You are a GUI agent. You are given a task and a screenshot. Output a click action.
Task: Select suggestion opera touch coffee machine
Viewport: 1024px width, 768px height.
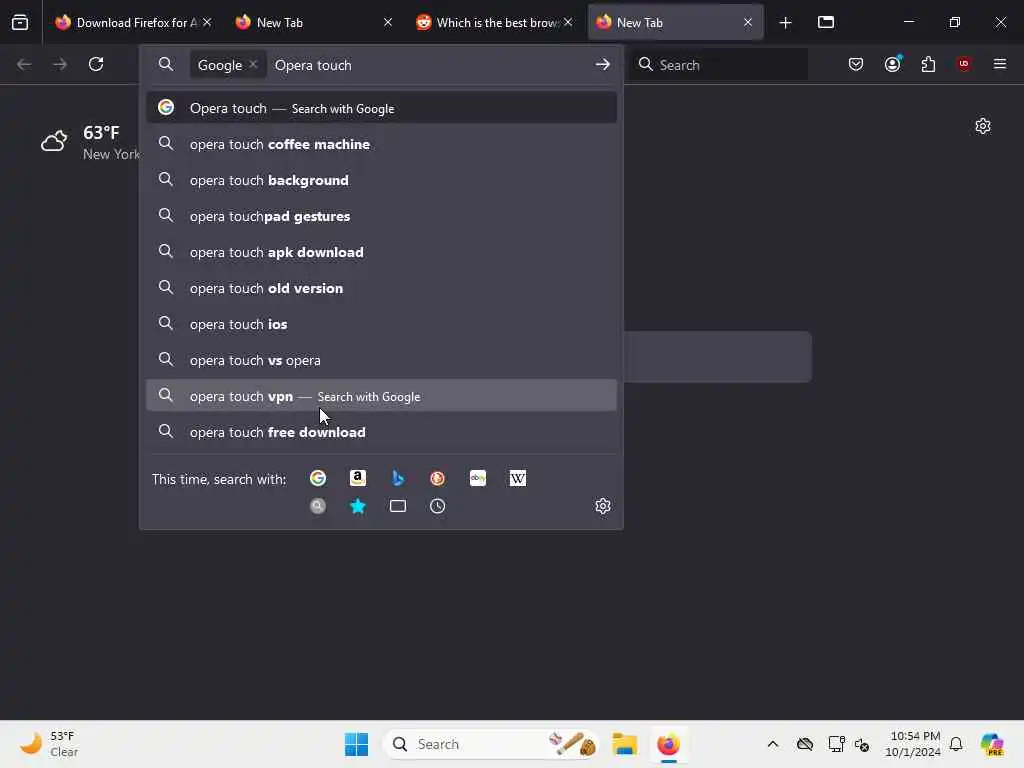381,144
